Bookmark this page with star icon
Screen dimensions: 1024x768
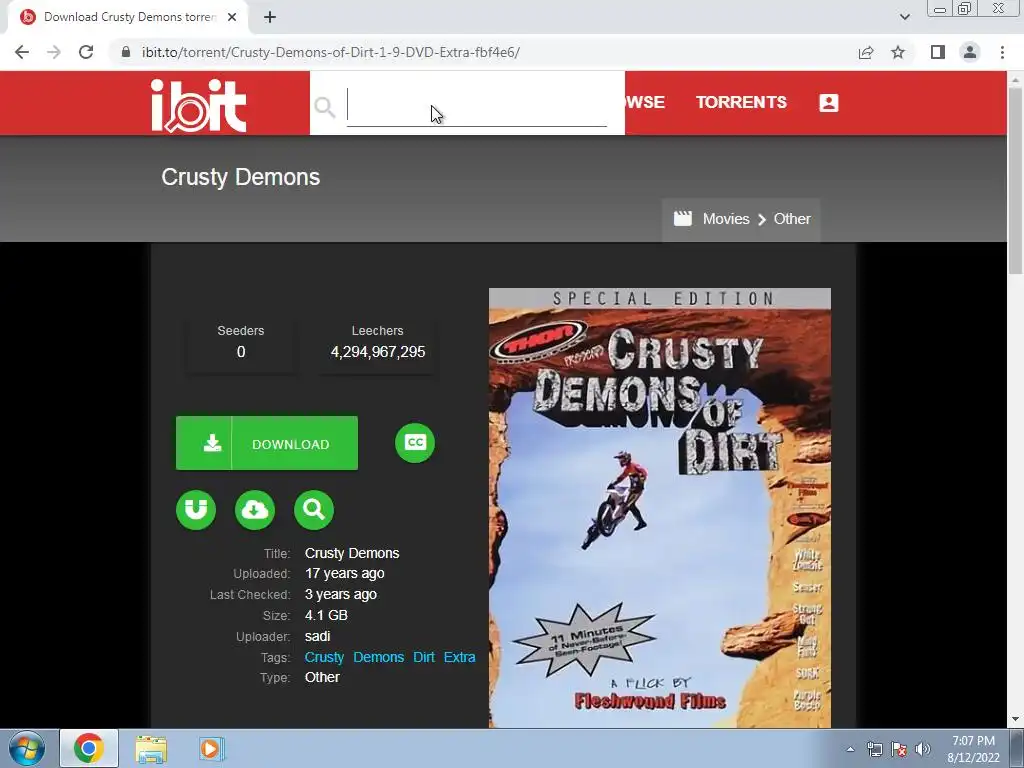tap(898, 52)
